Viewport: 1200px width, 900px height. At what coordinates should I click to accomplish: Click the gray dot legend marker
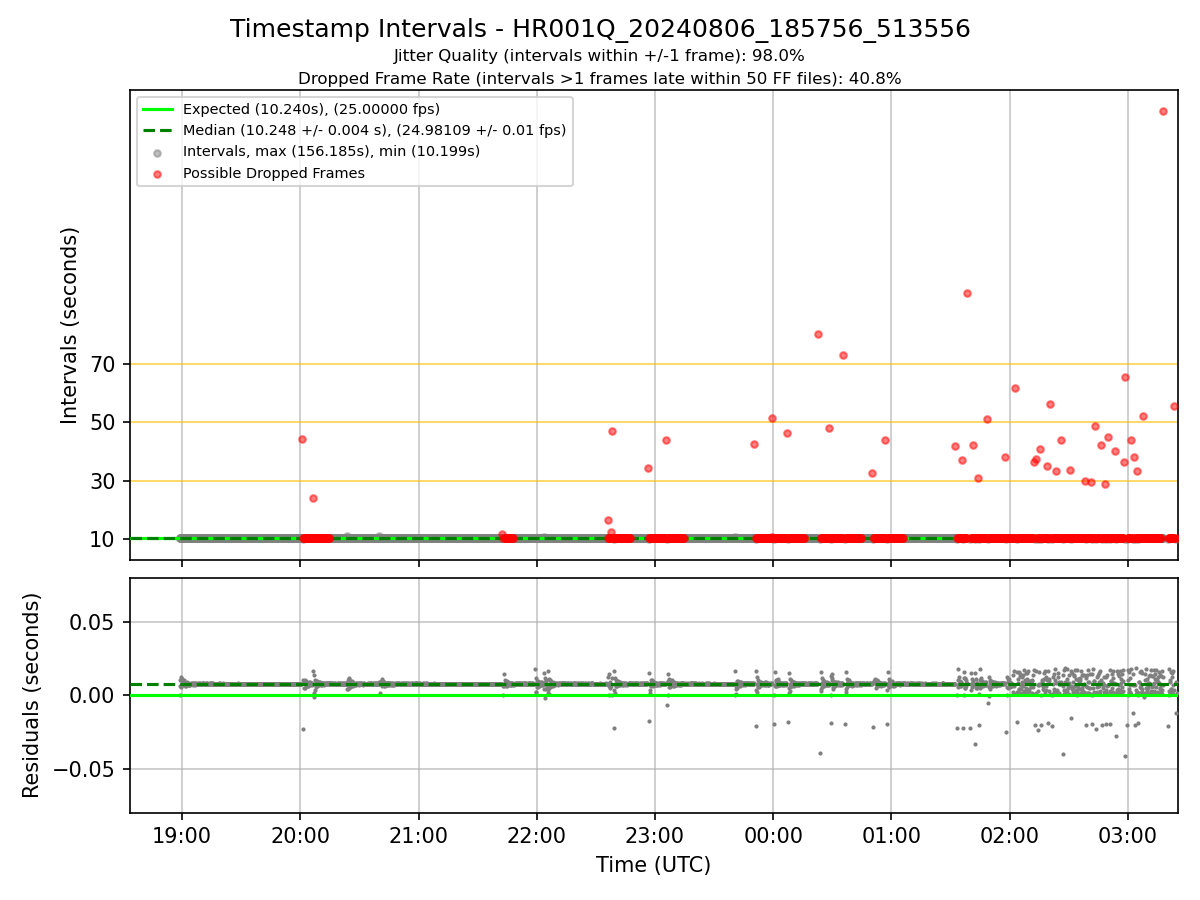click(158, 152)
